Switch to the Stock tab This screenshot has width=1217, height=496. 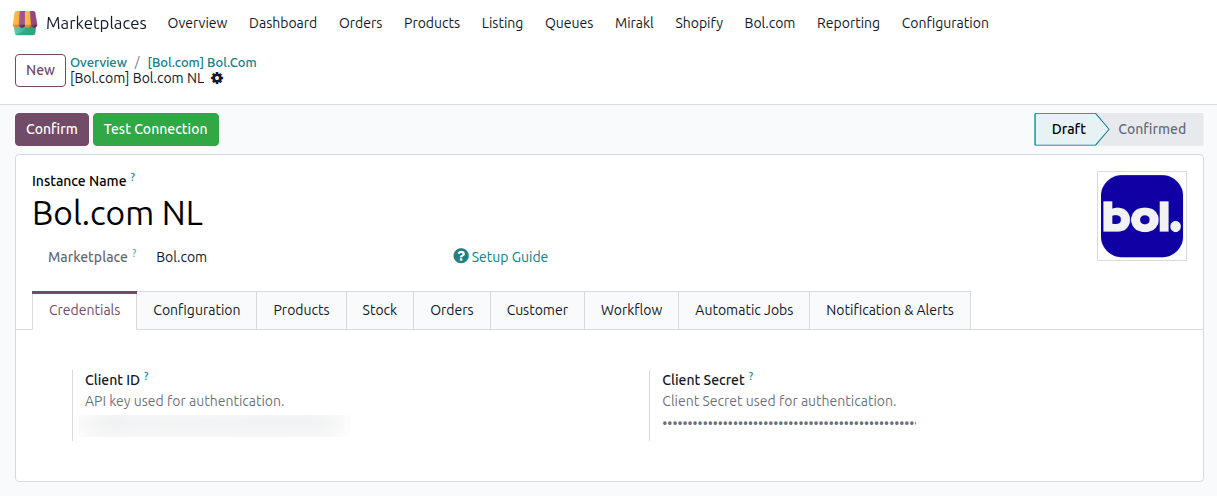(x=380, y=310)
